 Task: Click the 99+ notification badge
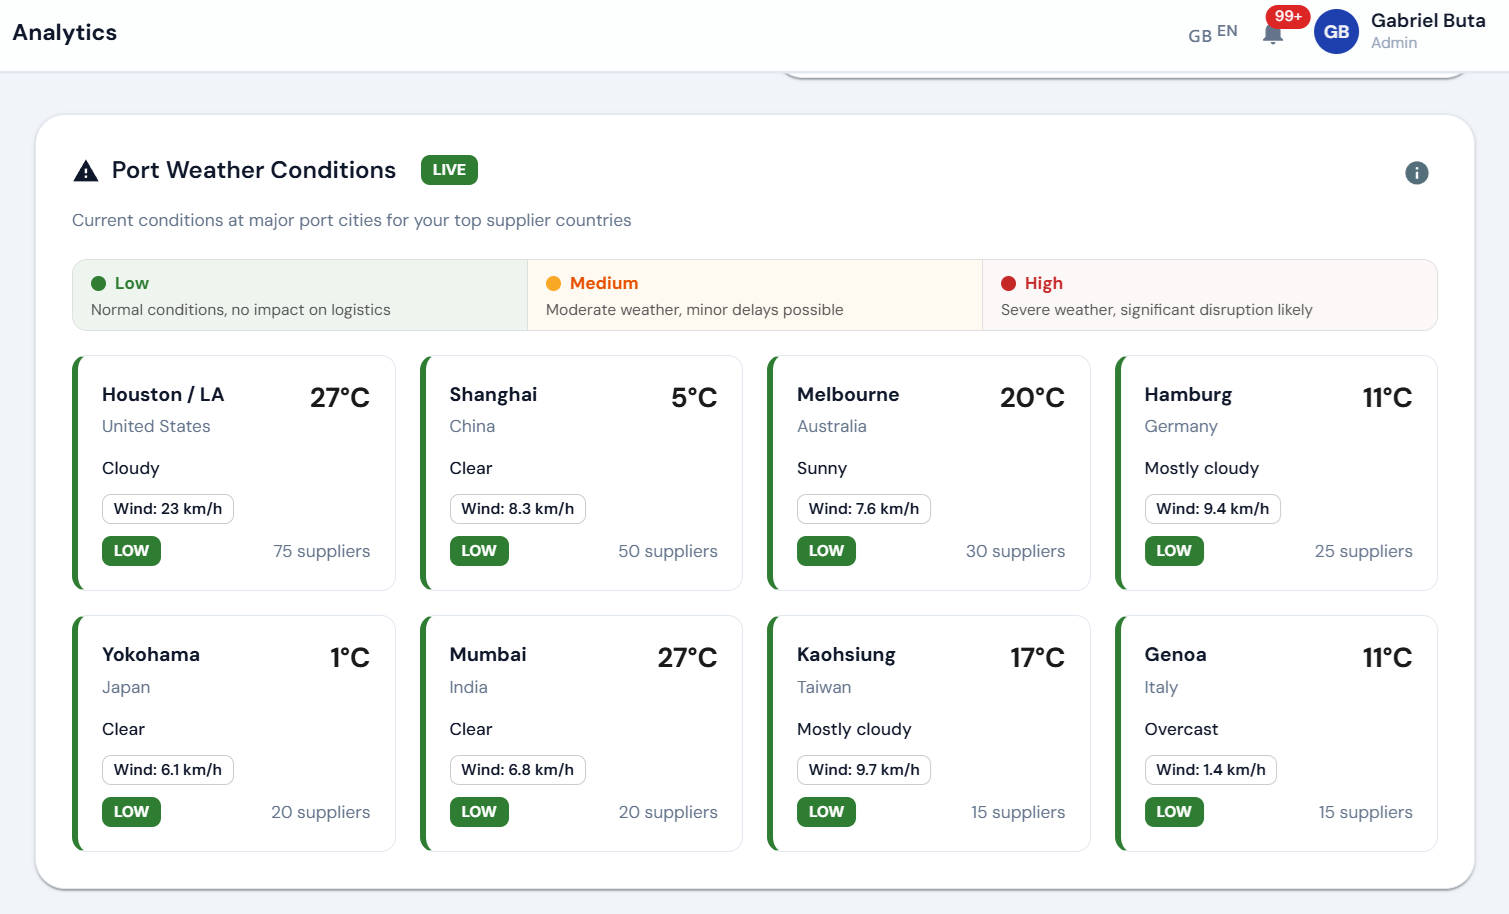[x=1286, y=16]
